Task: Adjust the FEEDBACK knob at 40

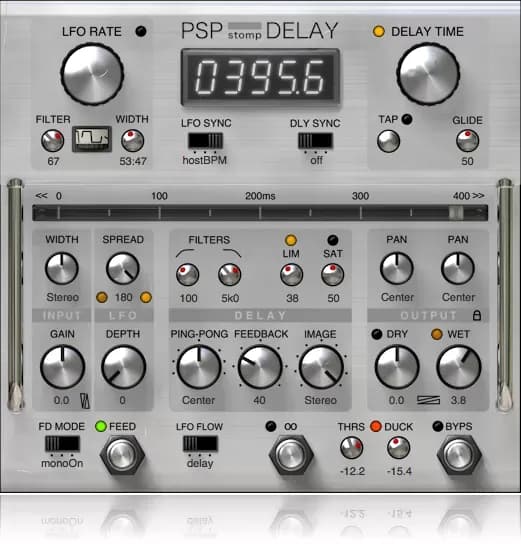Action: click(x=260, y=367)
